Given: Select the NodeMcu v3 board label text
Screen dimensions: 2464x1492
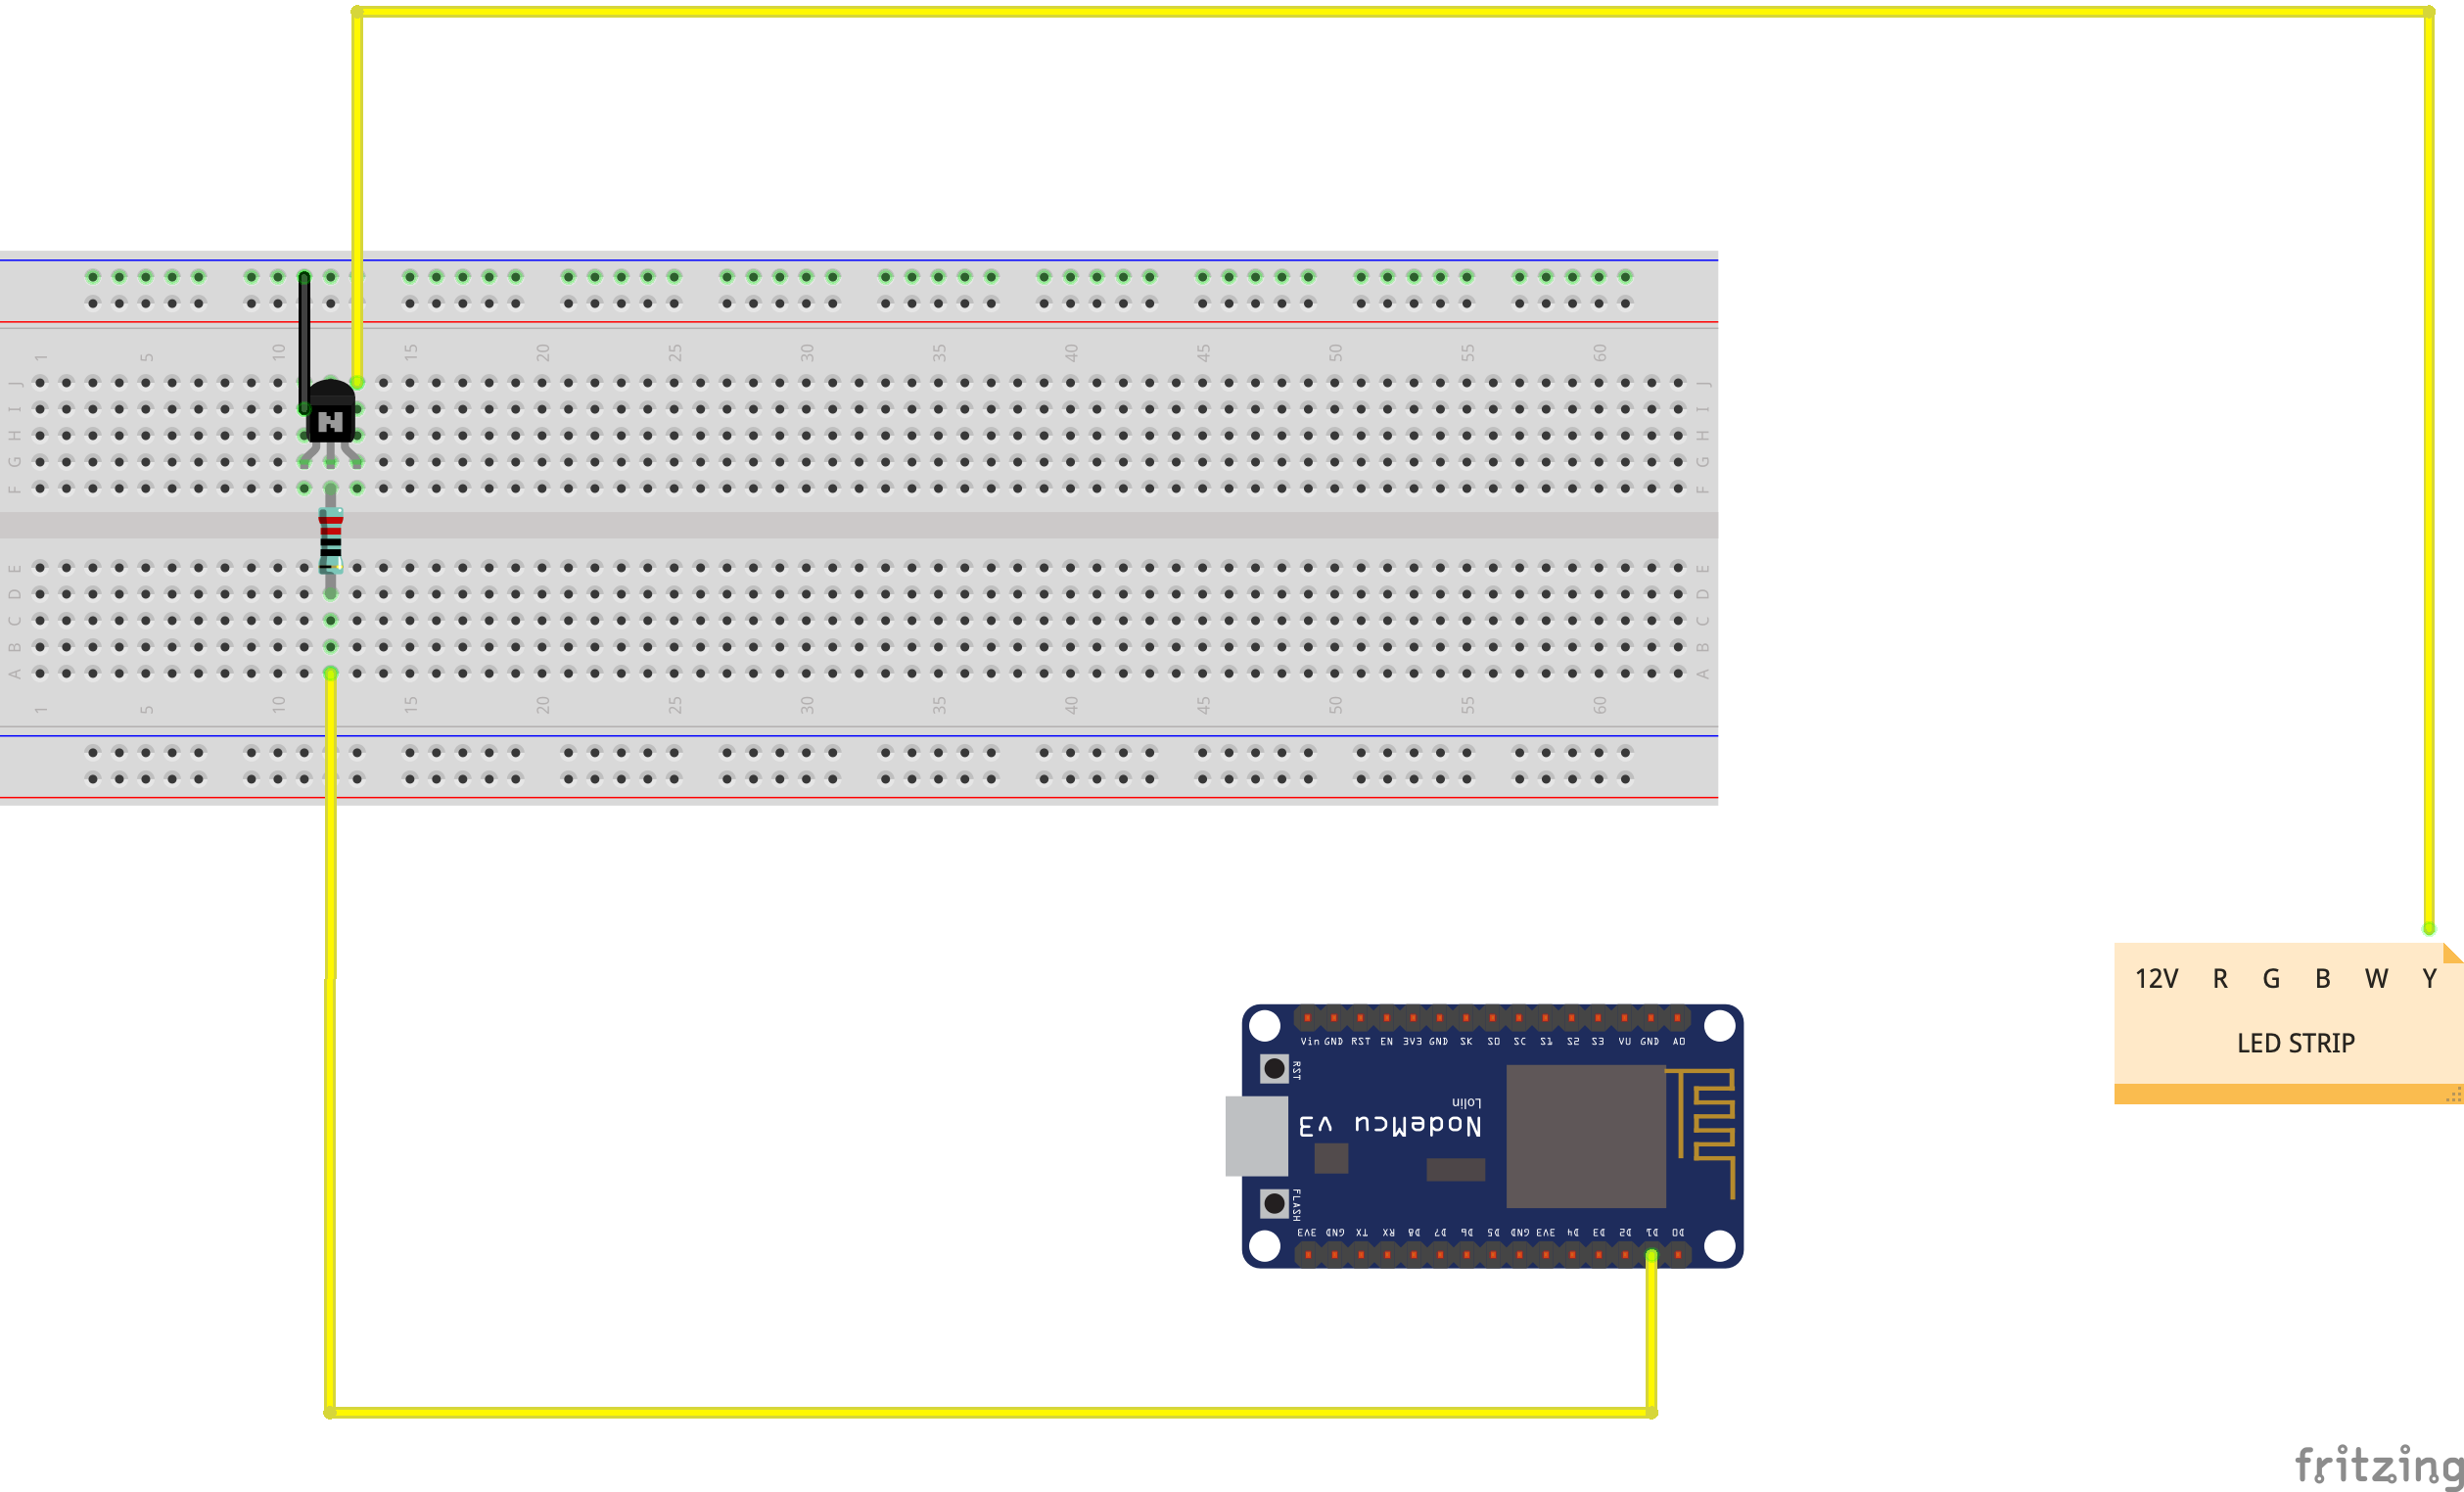Looking at the screenshot, I should [x=1389, y=1125].
